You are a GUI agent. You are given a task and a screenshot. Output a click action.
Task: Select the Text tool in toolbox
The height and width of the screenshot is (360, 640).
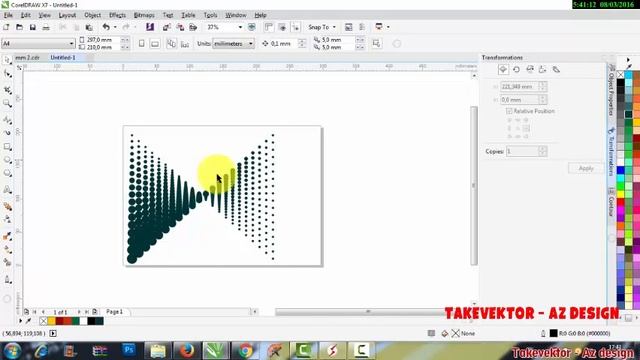(7, 189)
